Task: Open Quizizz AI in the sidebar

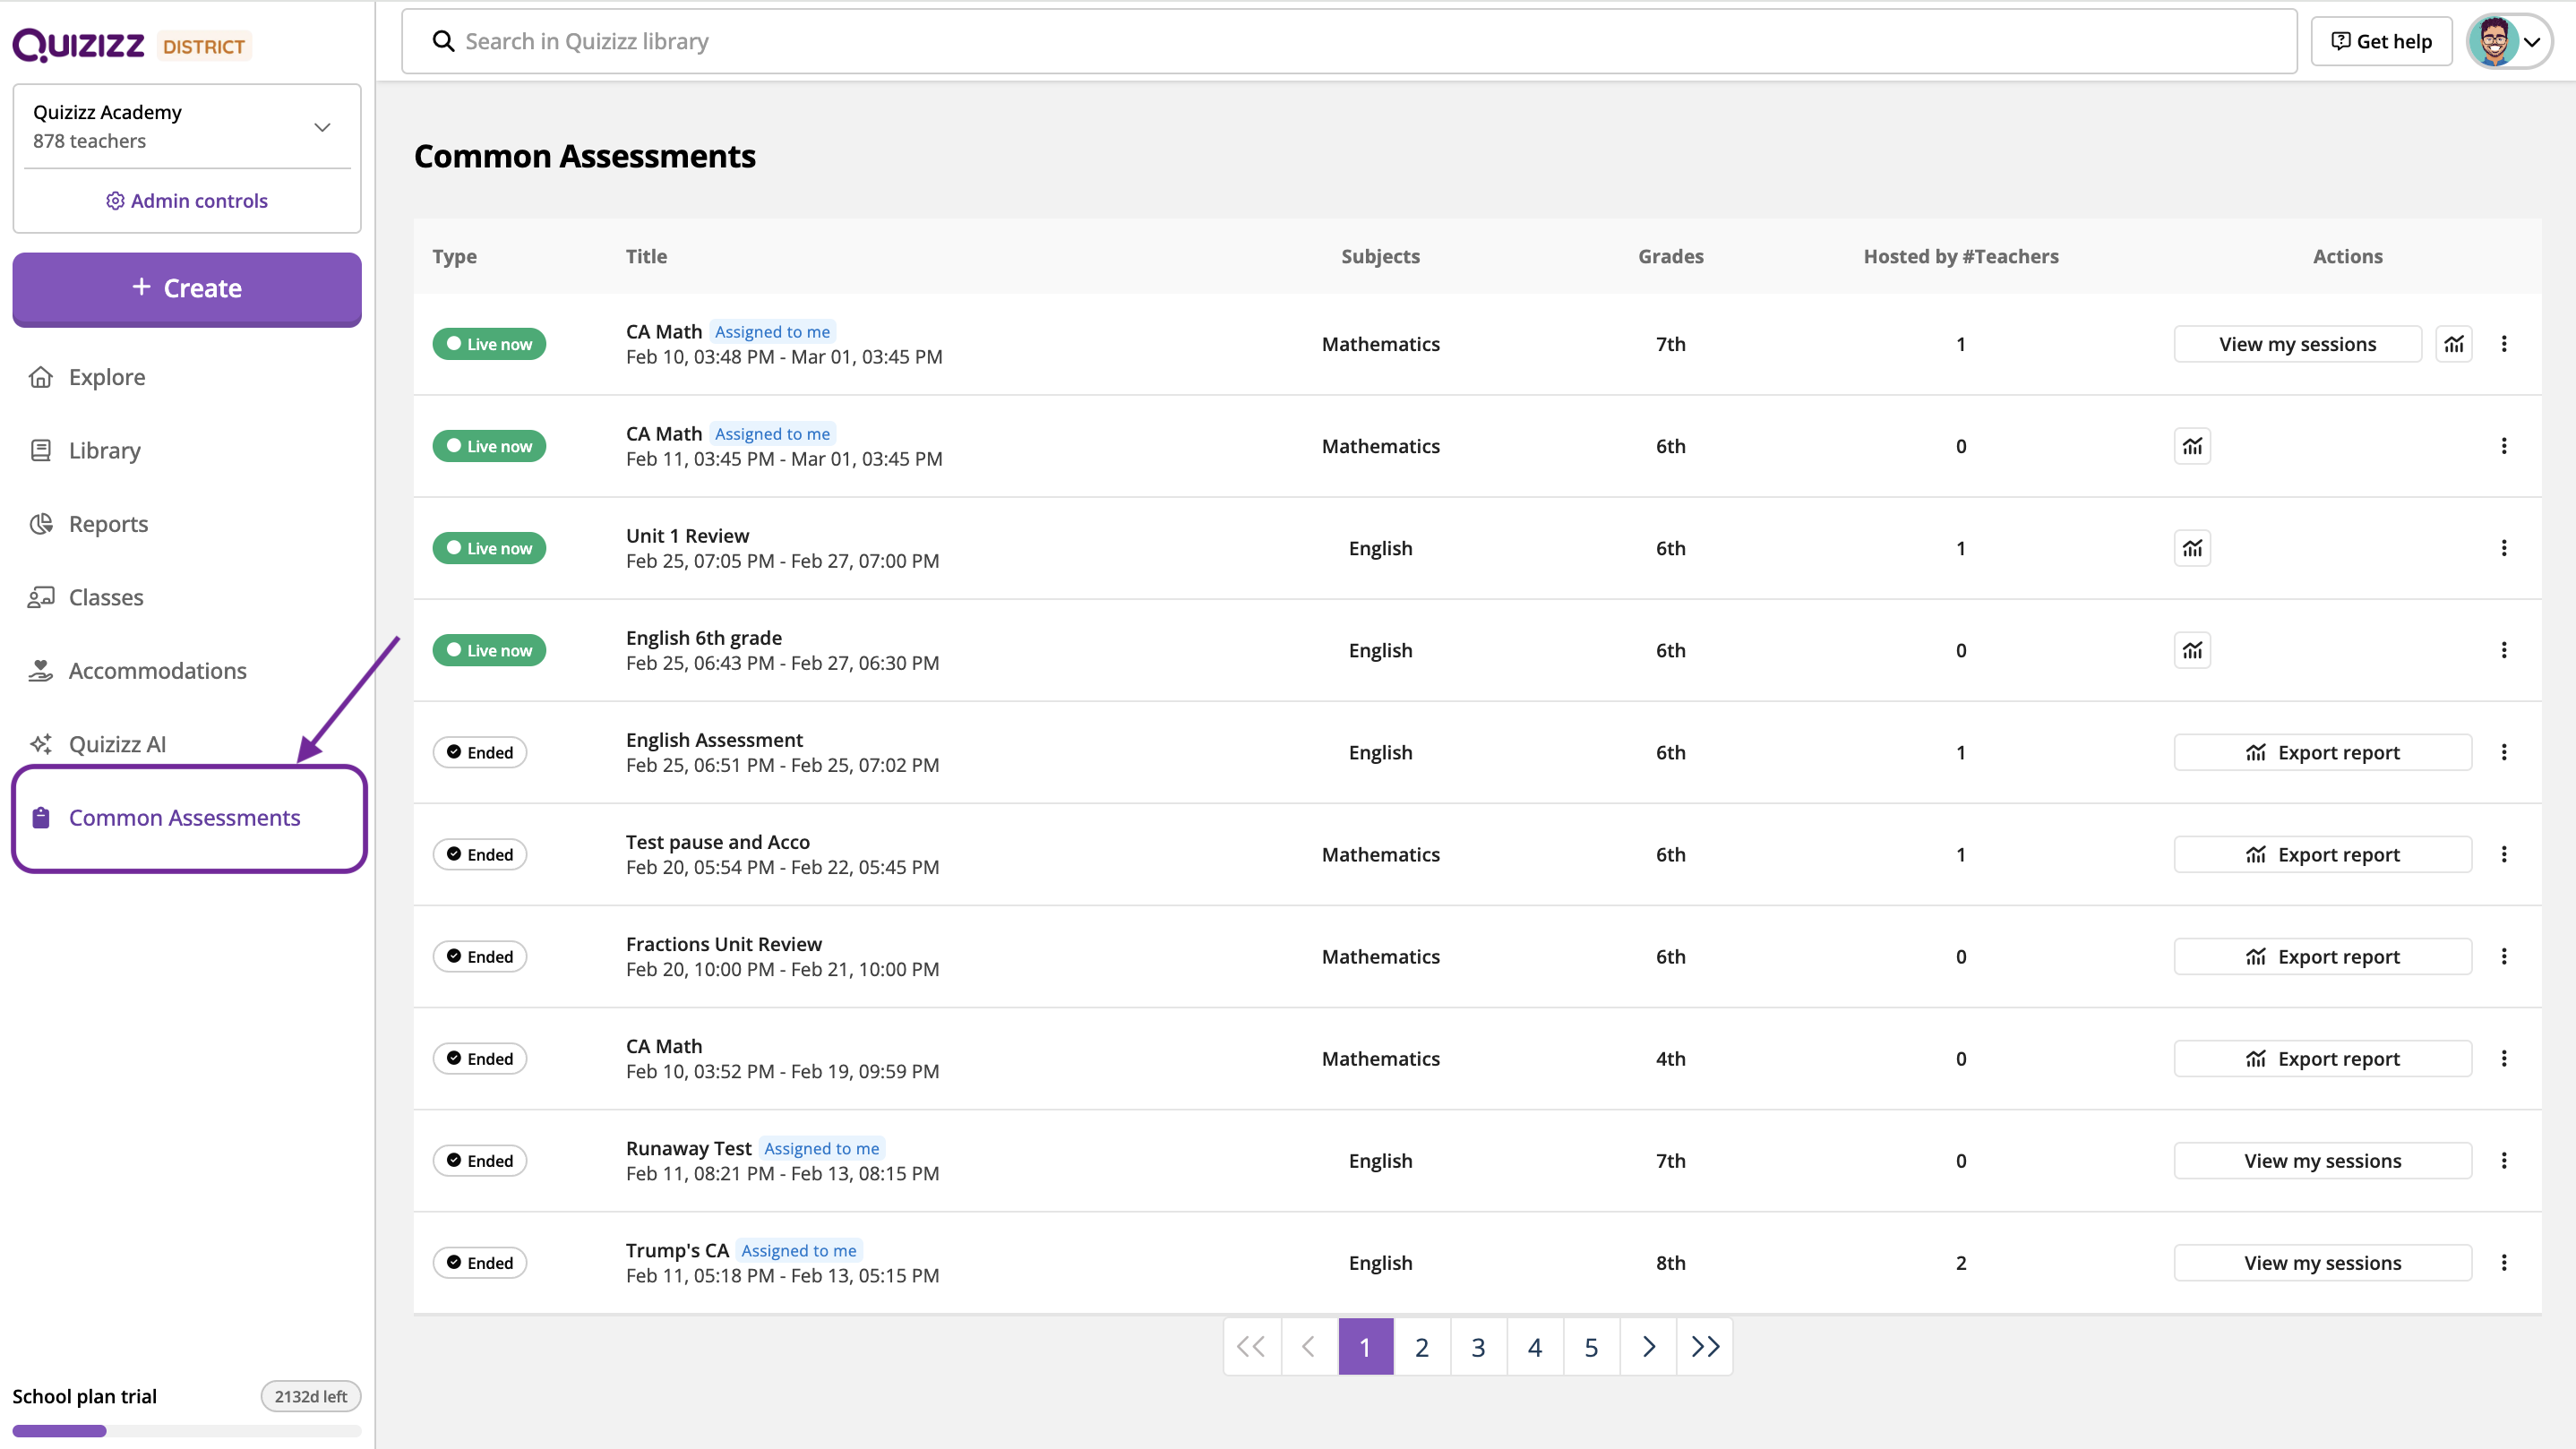Action: coord(117,745)
